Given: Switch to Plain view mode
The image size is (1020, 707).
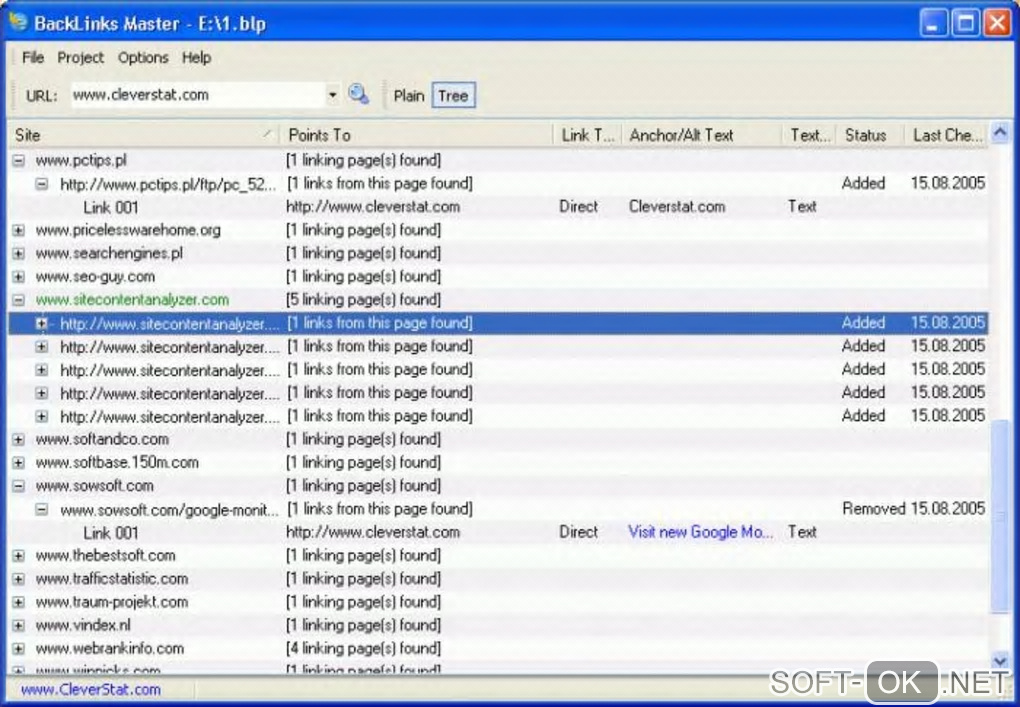Looking at the screenshot, I should coord(409,96).
